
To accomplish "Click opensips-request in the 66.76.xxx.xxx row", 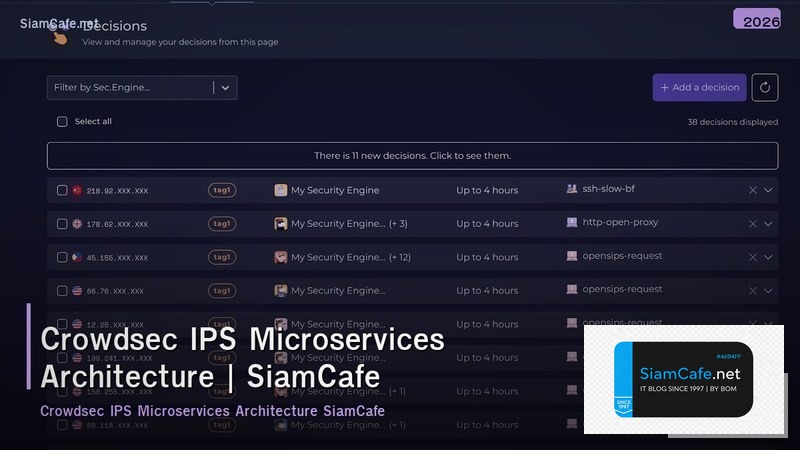I will tap(622, 289).
